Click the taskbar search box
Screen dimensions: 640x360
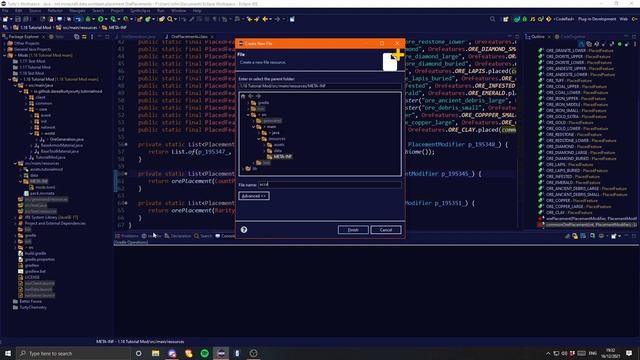[x=73, y=353]
